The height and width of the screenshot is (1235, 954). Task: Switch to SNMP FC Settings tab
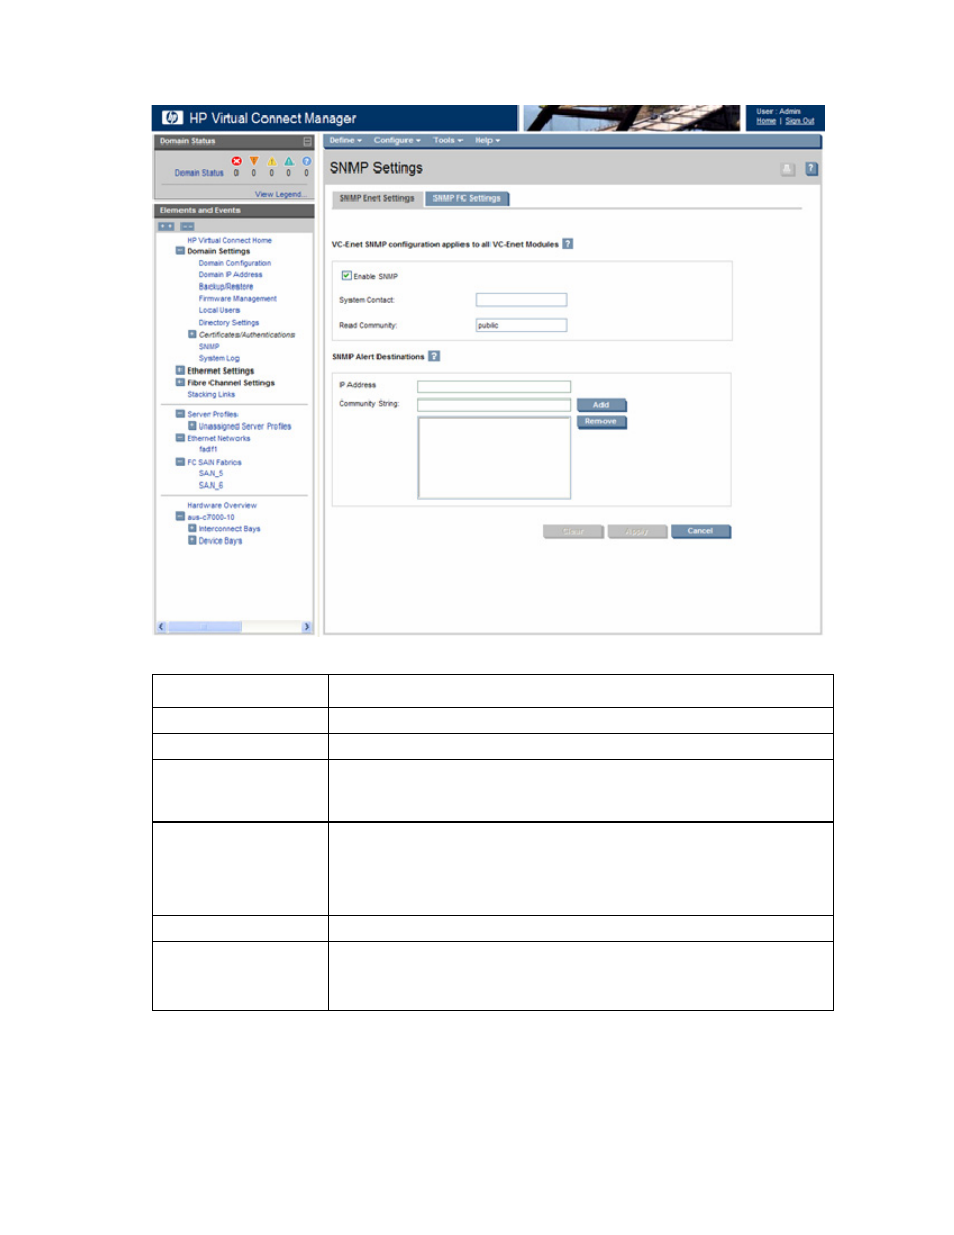click(x=467, y=198)
